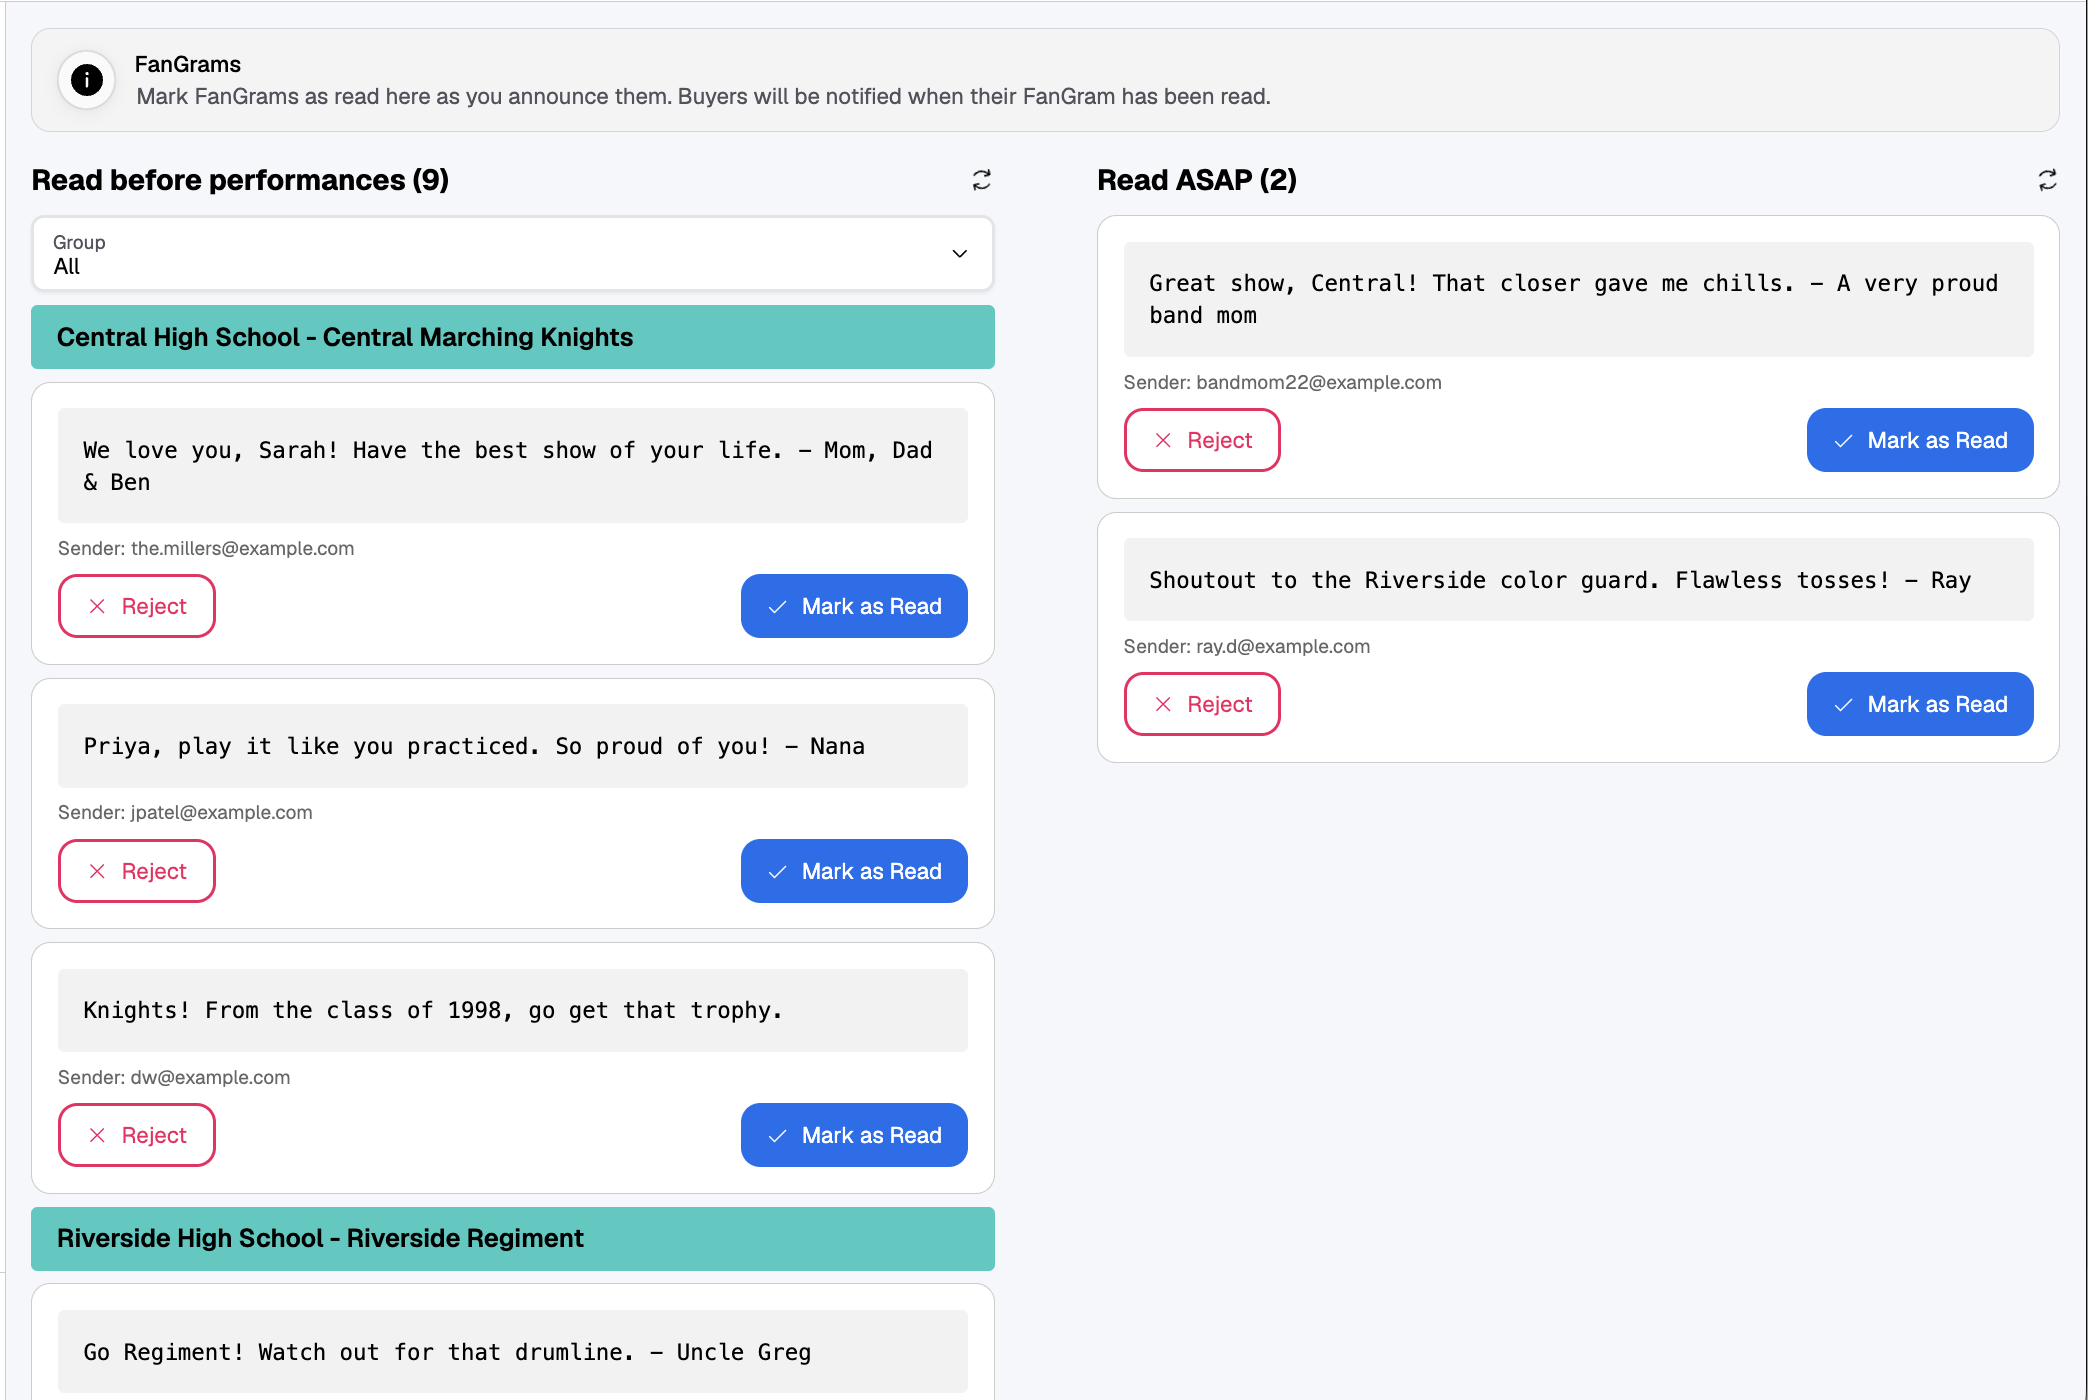The height and width of the screenshot is (1400, 2088).
Task: Select the 'Great show, Central!' message text
Action: click(1578, 299)
